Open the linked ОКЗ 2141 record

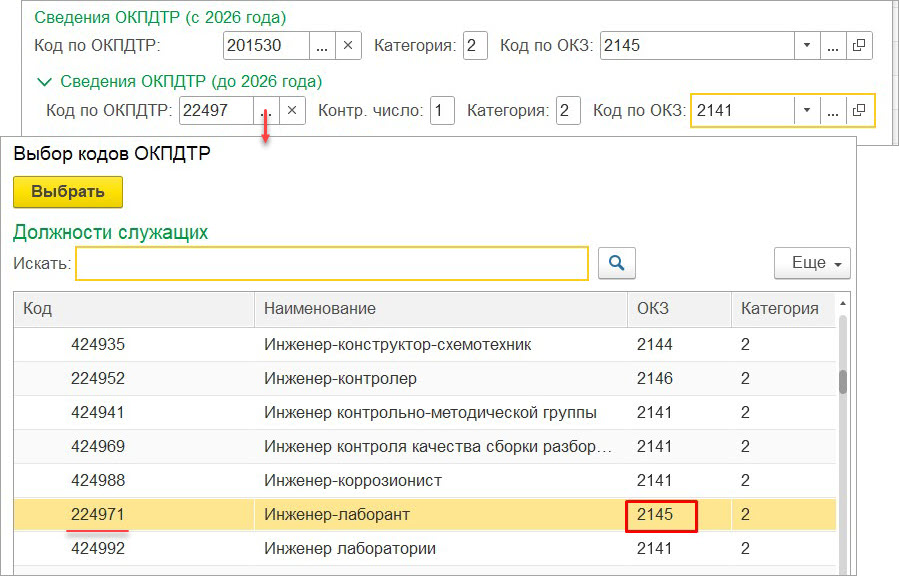[859, 111]
